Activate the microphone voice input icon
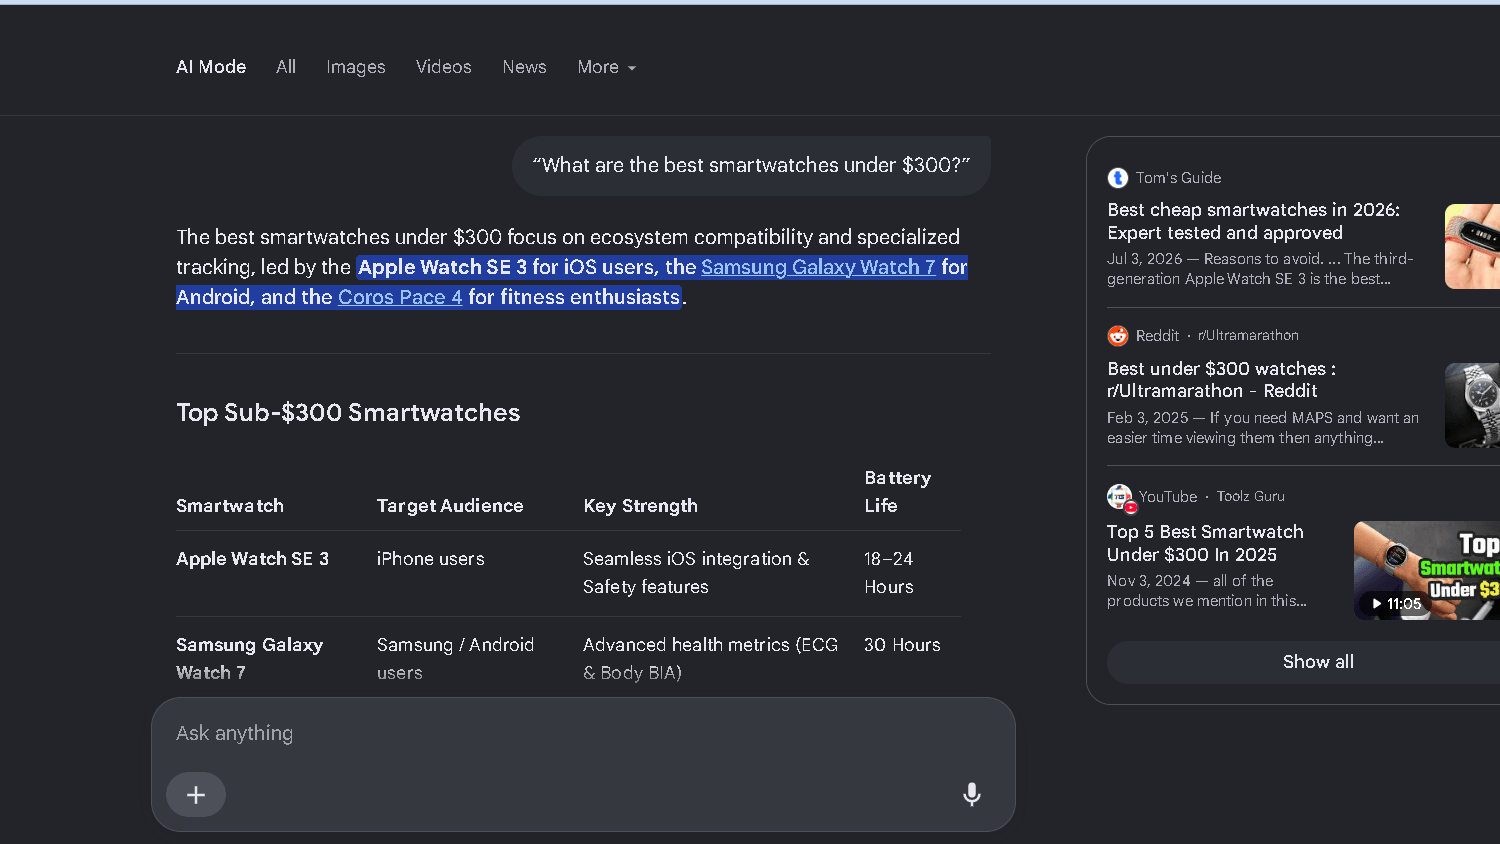 point(972,795)
